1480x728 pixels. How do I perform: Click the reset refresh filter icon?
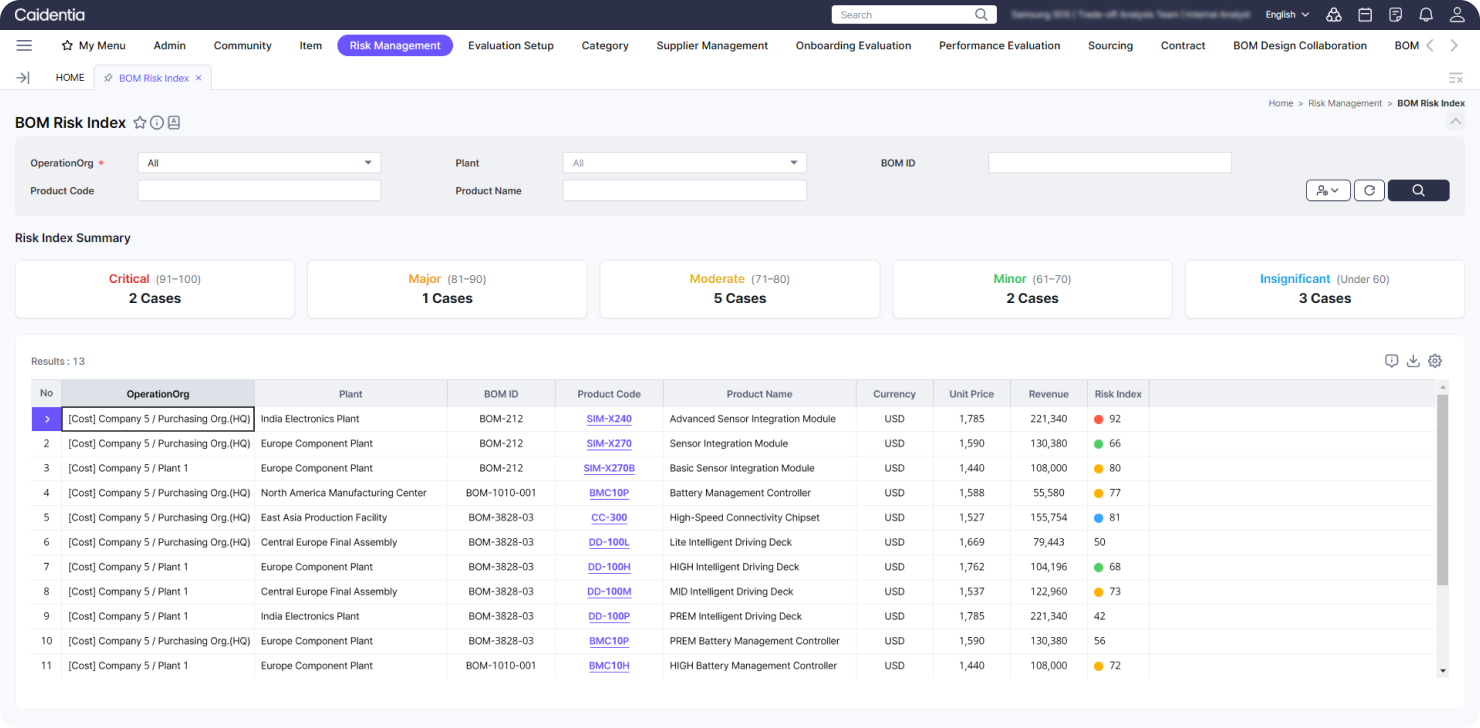click(1369, 190)
